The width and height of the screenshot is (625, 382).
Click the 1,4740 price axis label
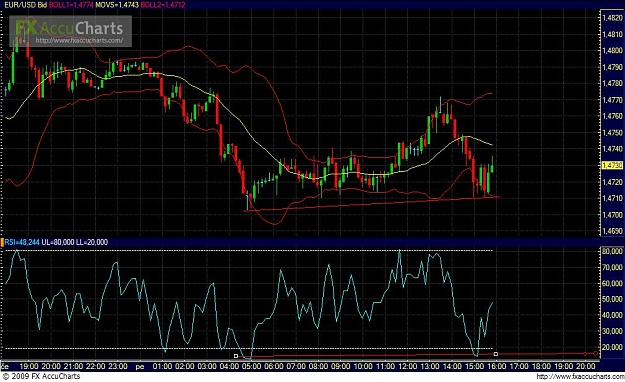612,149
